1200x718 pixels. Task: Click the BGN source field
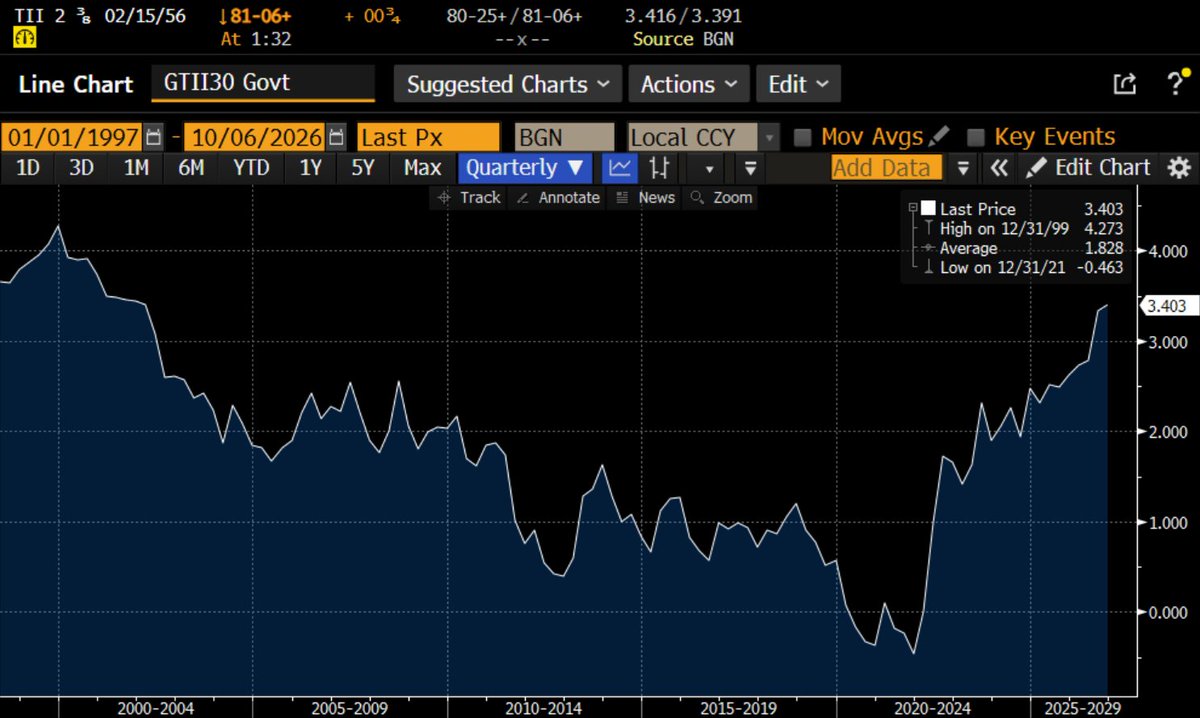(x=564, y=137)
